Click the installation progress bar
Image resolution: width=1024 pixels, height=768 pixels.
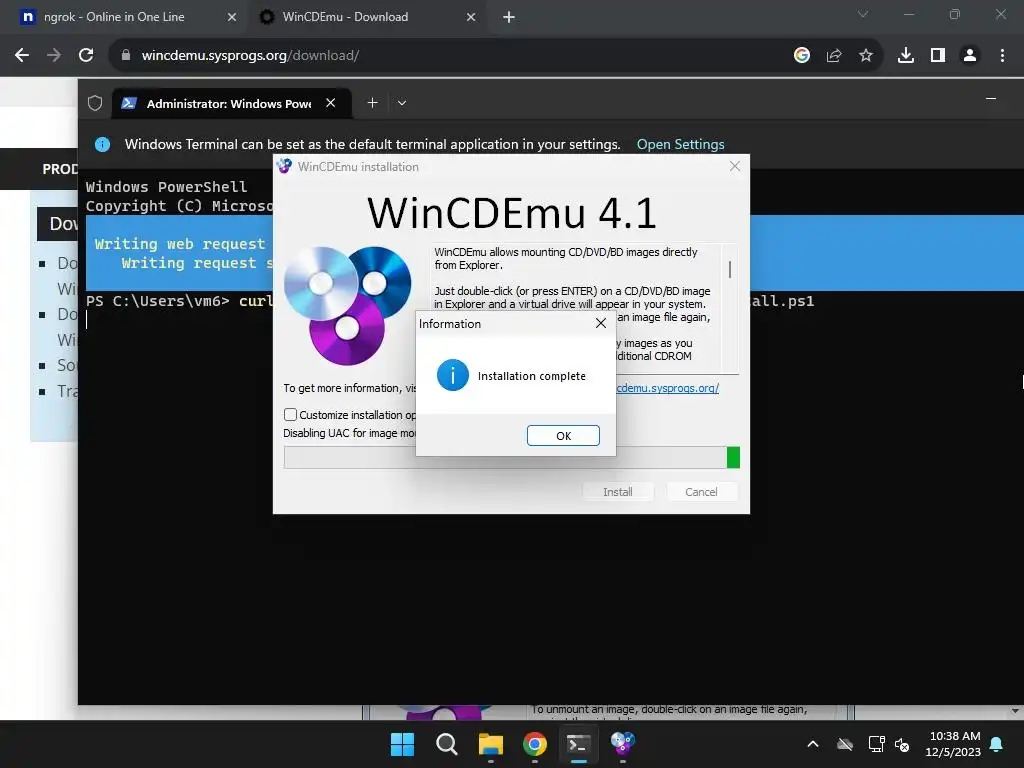[512, 457]
